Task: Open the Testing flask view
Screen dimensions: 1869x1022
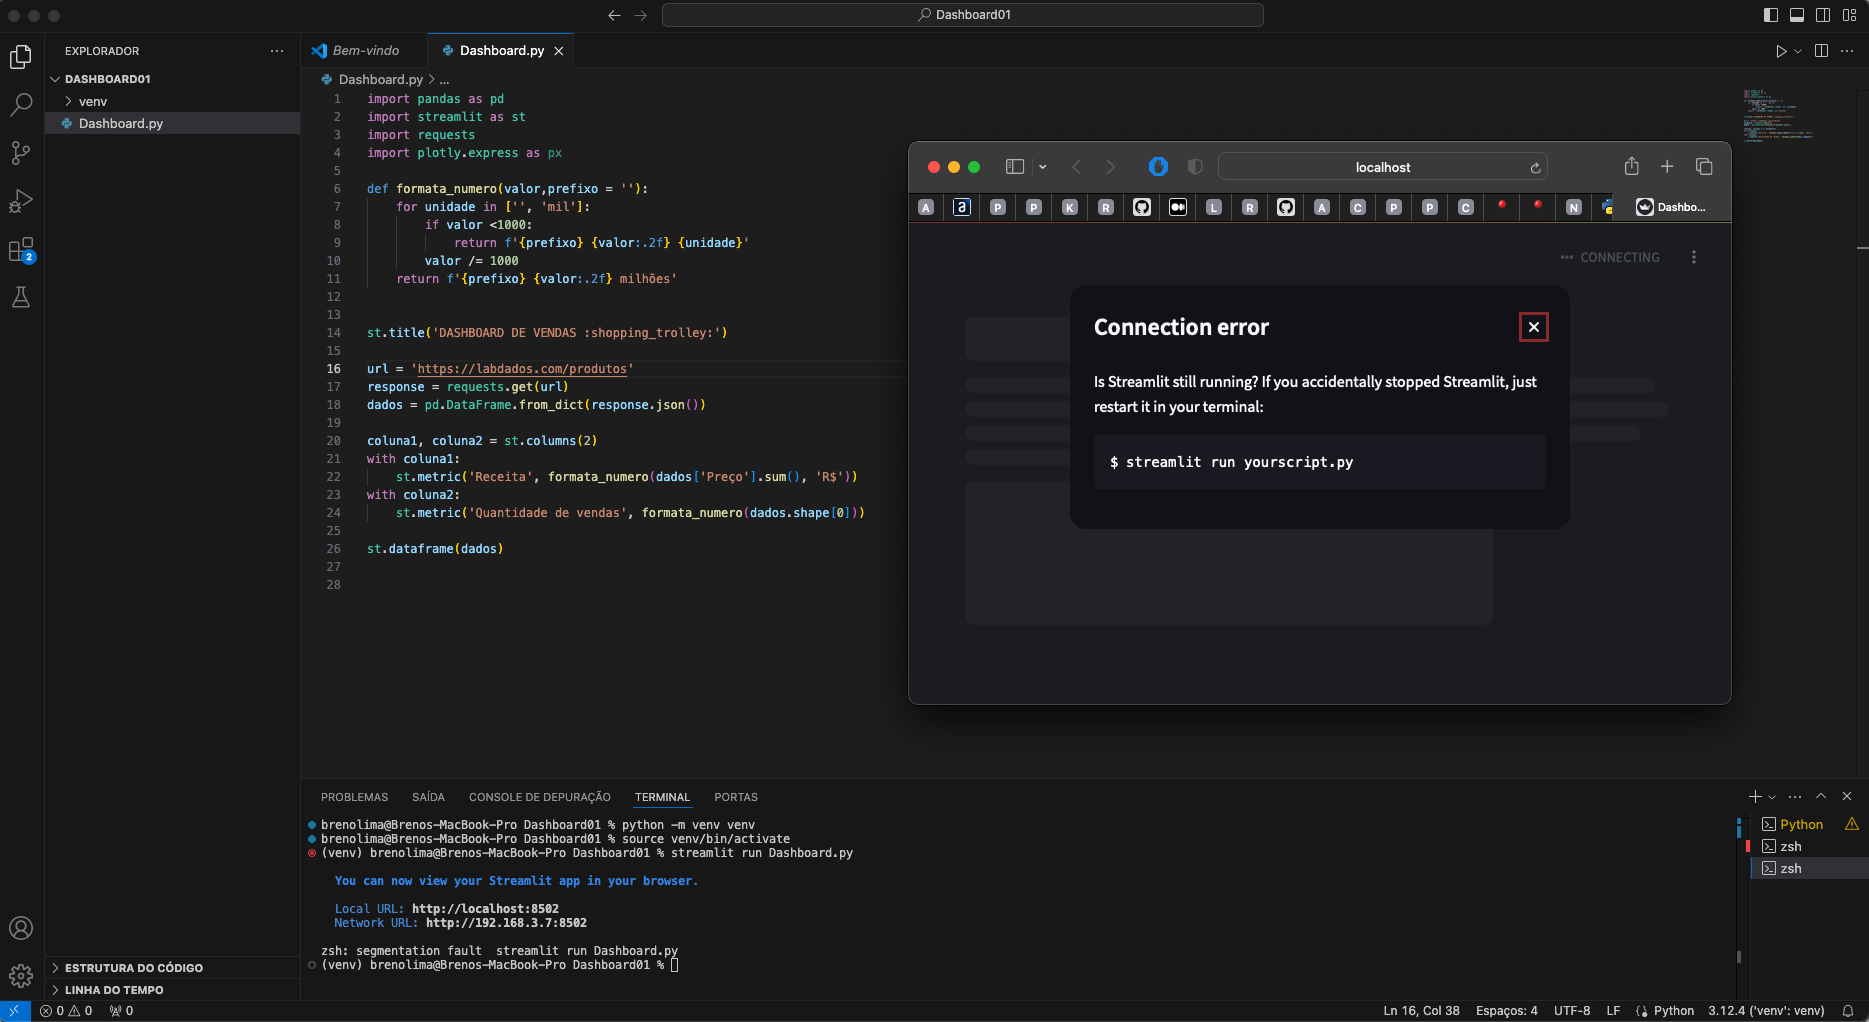Action: (21, 297)
